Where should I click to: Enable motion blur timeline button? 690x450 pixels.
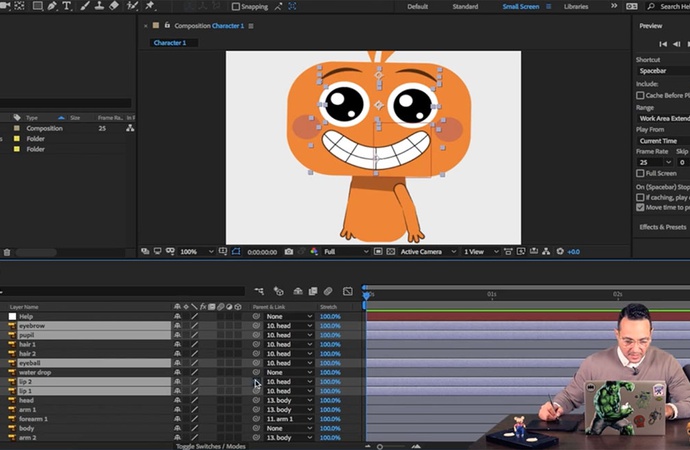click(x=328, y=291)
